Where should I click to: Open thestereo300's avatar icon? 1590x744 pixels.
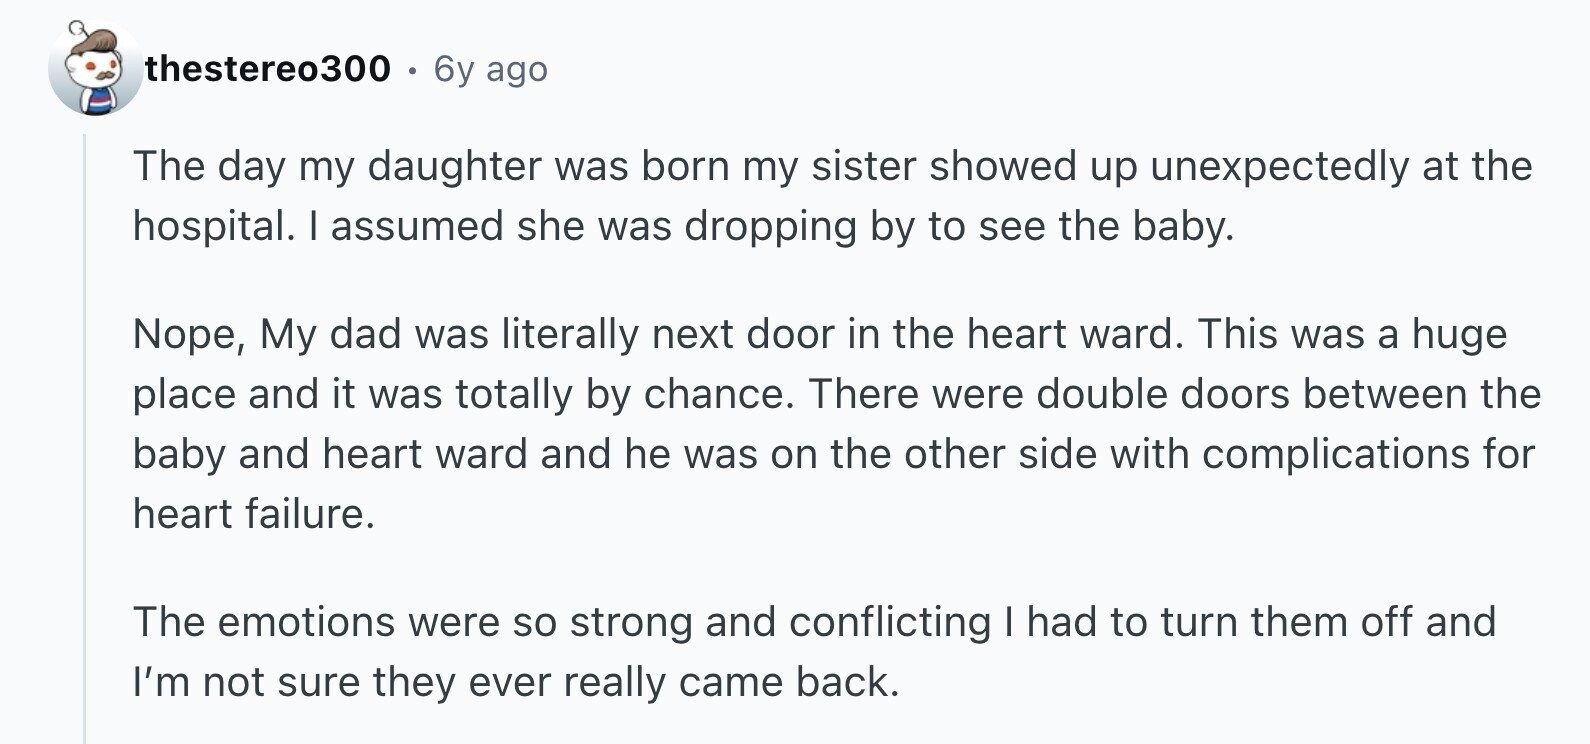[x=95, y=68]
